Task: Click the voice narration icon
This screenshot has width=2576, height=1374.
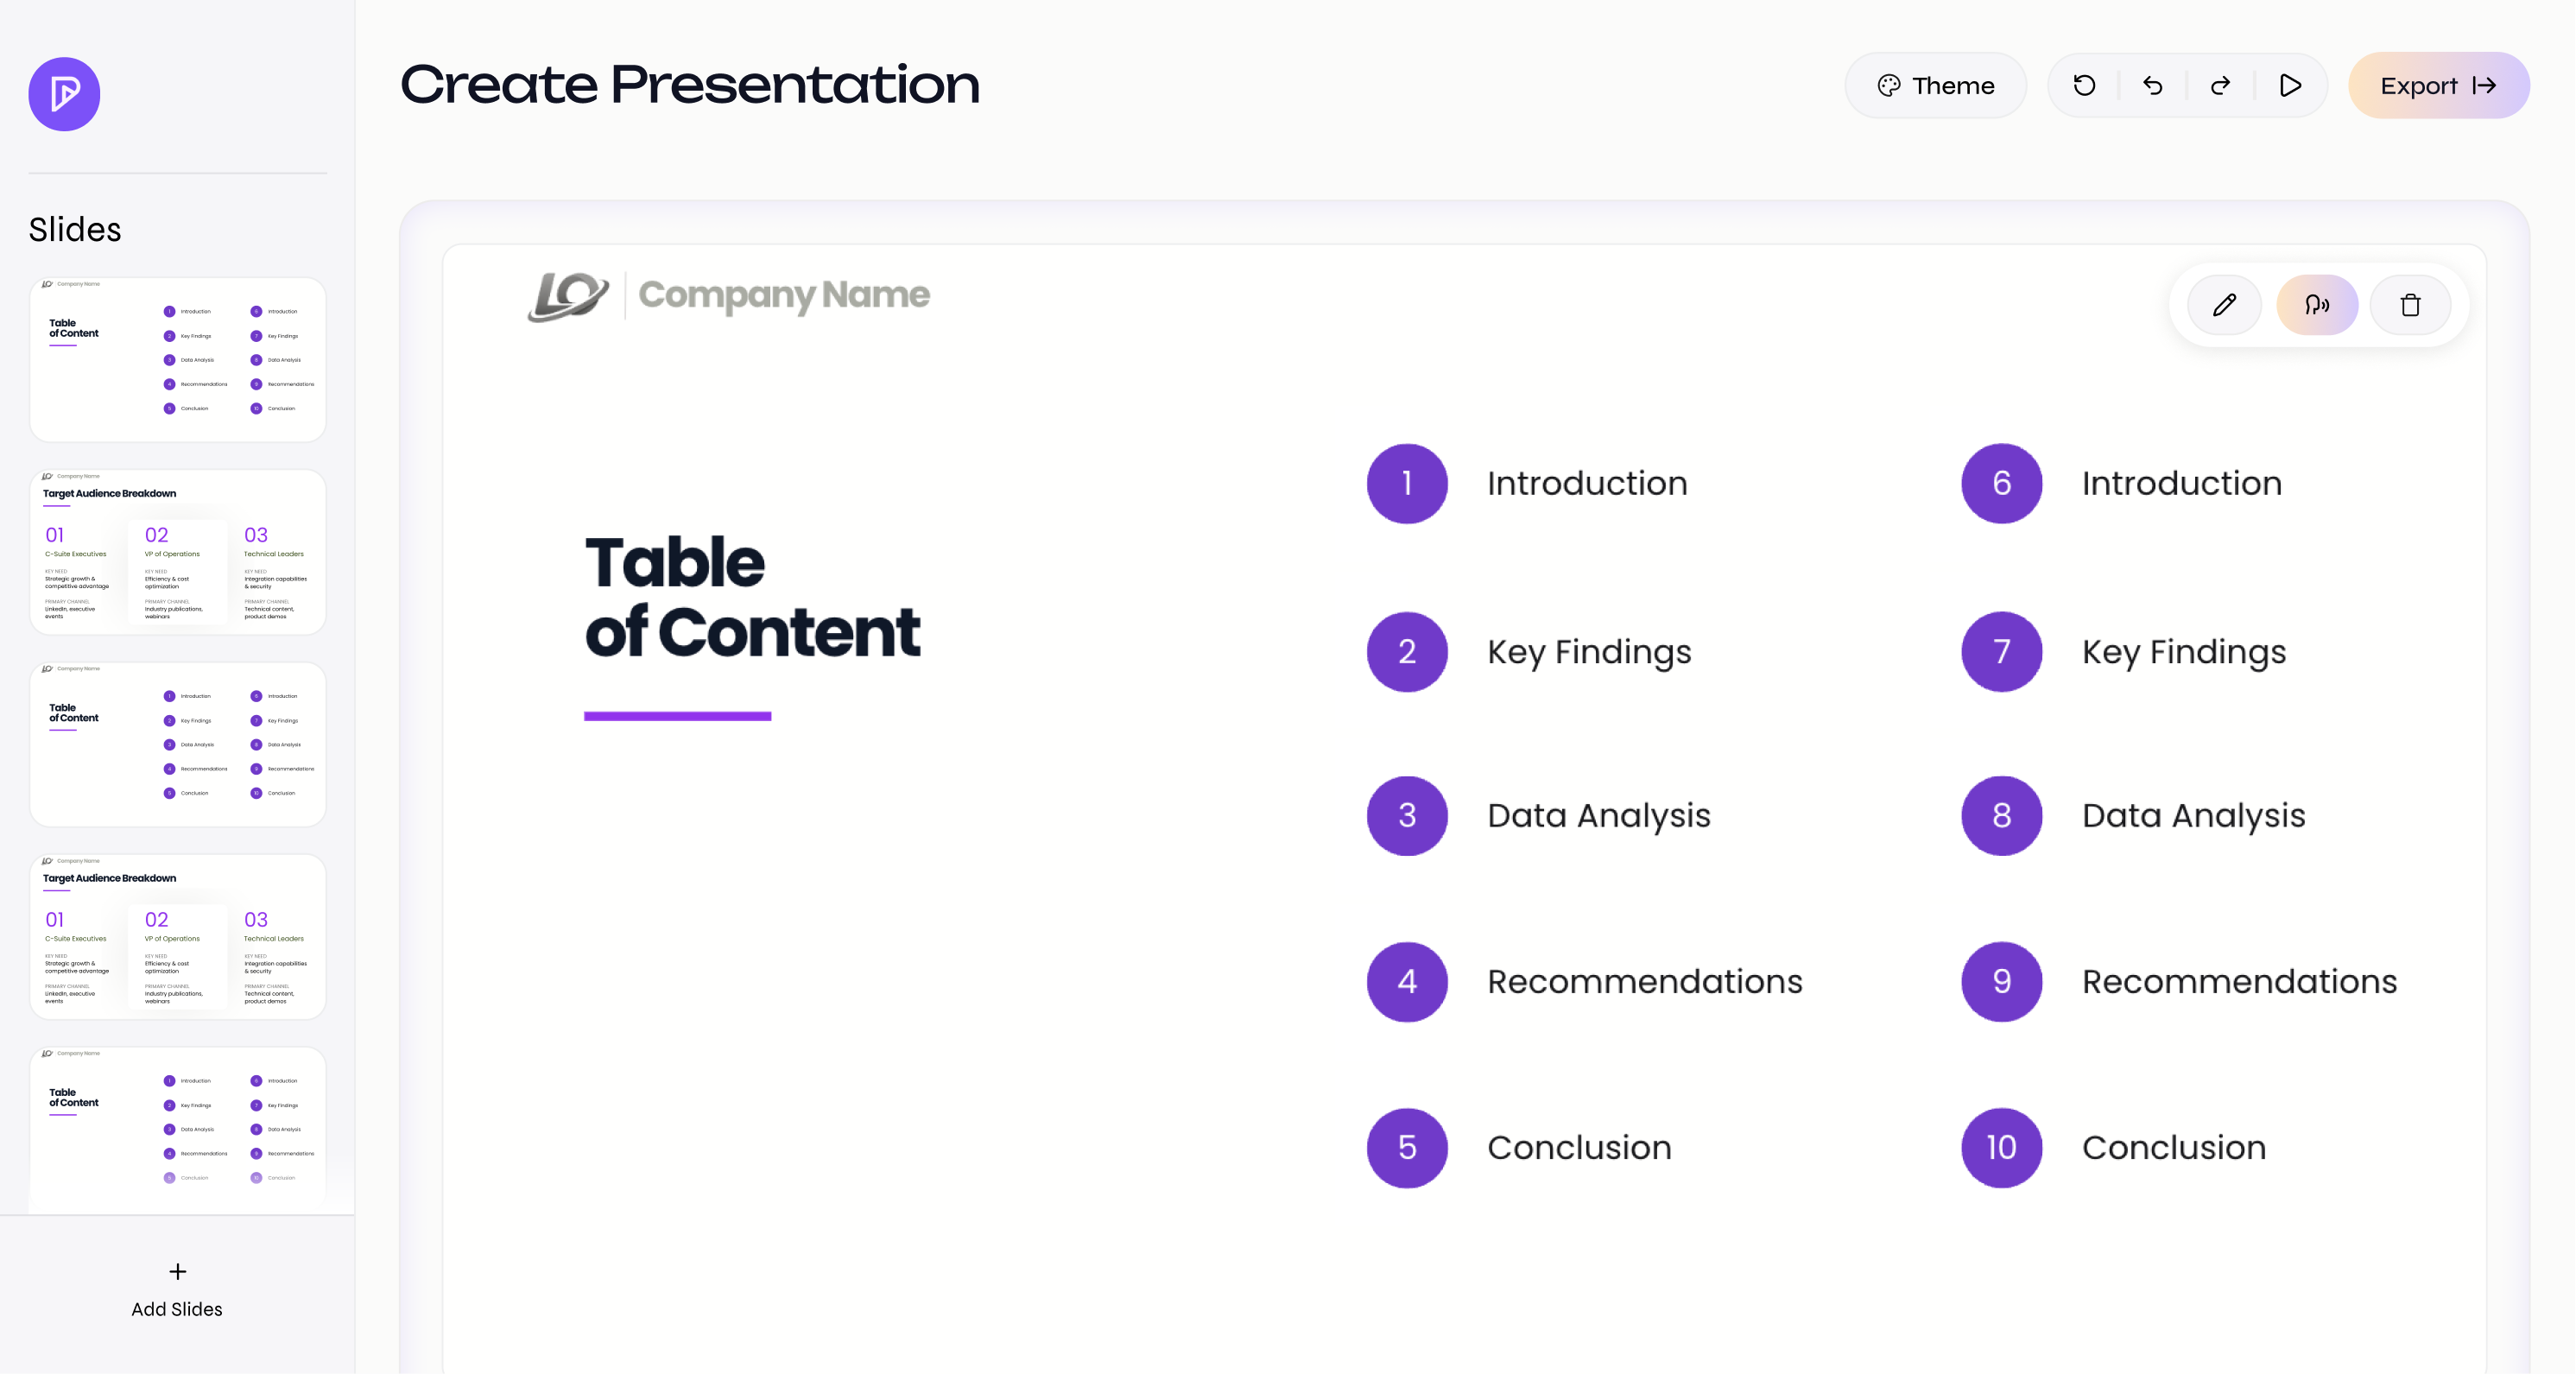Action: click(2317, 305)
